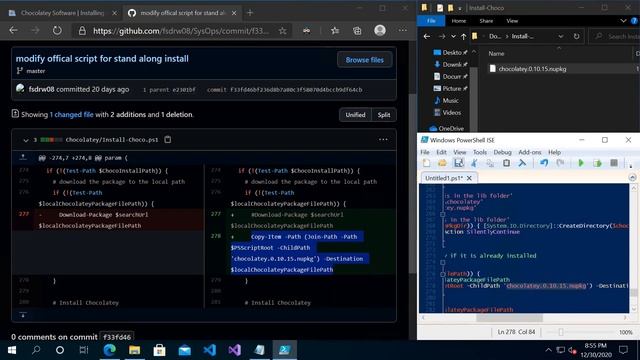This screenshot has width=640, height=360.
Task: Expand hidden lines above diff hunk
Action: (x=23, y=157)
